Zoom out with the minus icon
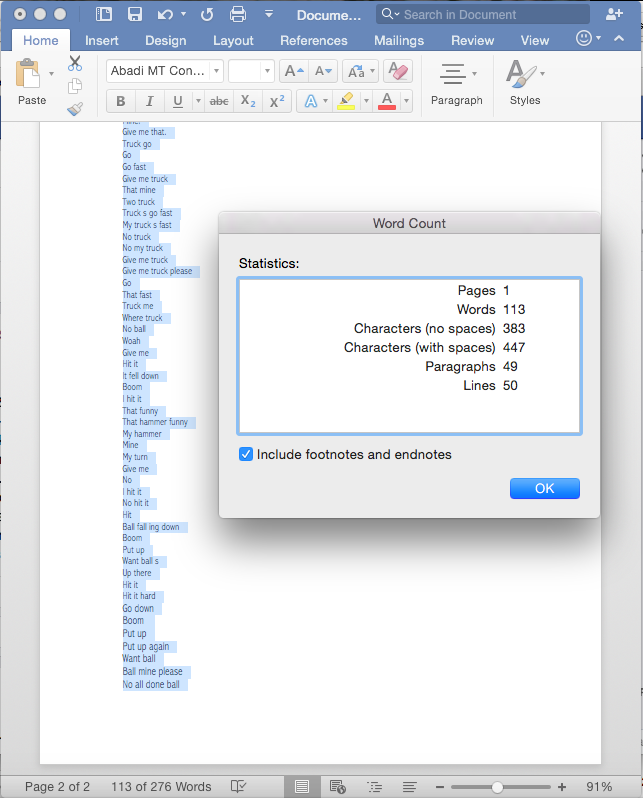The height and width of the screenshot is (798, 643). (x=440, y=787)
